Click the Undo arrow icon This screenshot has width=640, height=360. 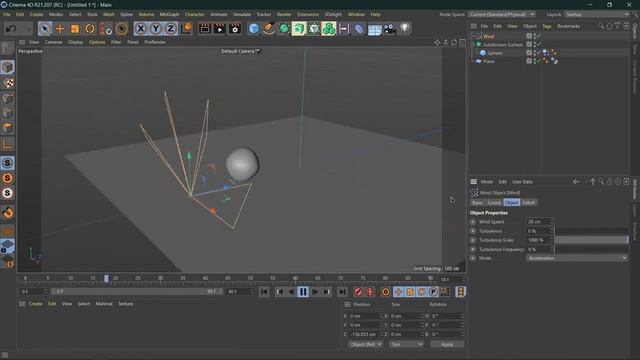coord(11,29)
